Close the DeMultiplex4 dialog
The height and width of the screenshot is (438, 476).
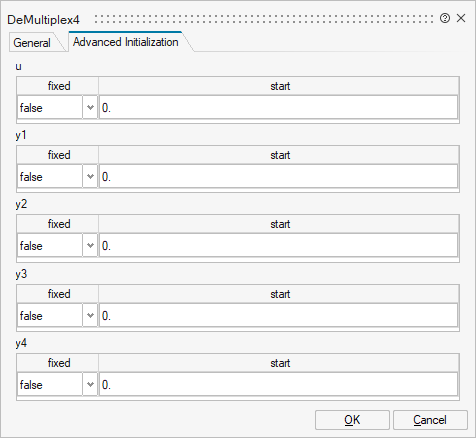pyautogui.click(x=461, y=18)
